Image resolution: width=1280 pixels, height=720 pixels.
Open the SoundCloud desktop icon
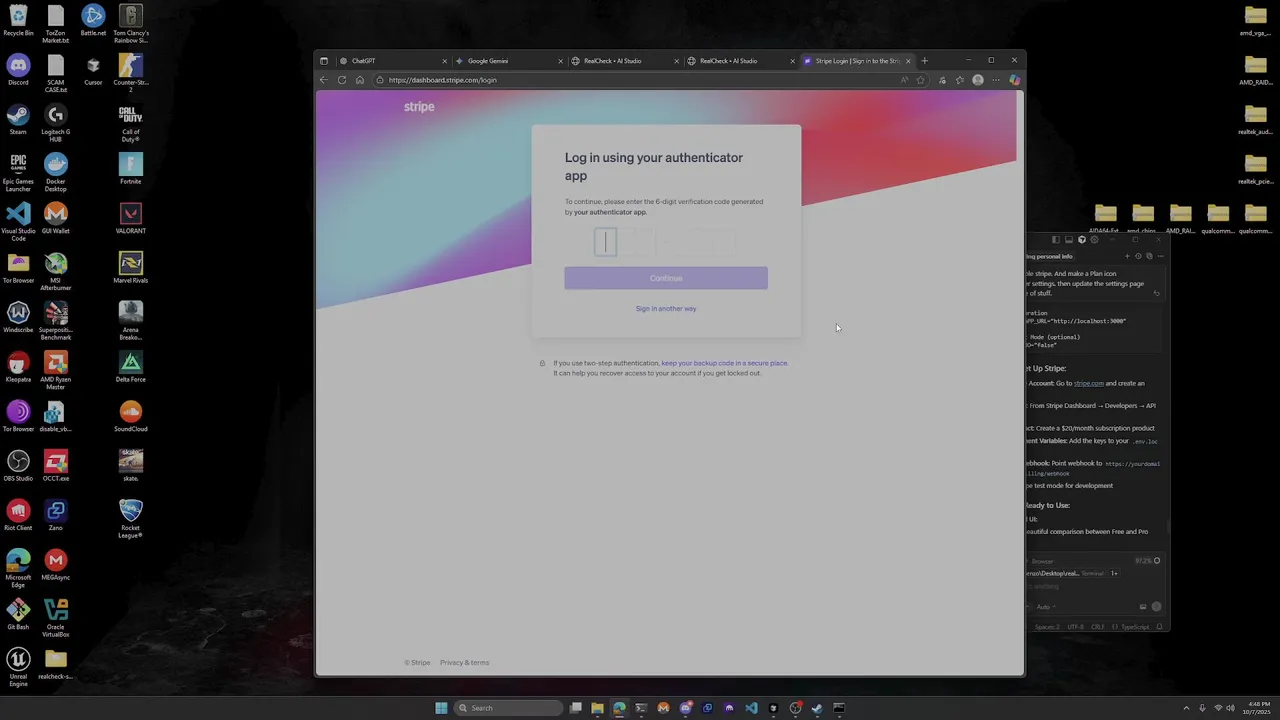[130, 416]
